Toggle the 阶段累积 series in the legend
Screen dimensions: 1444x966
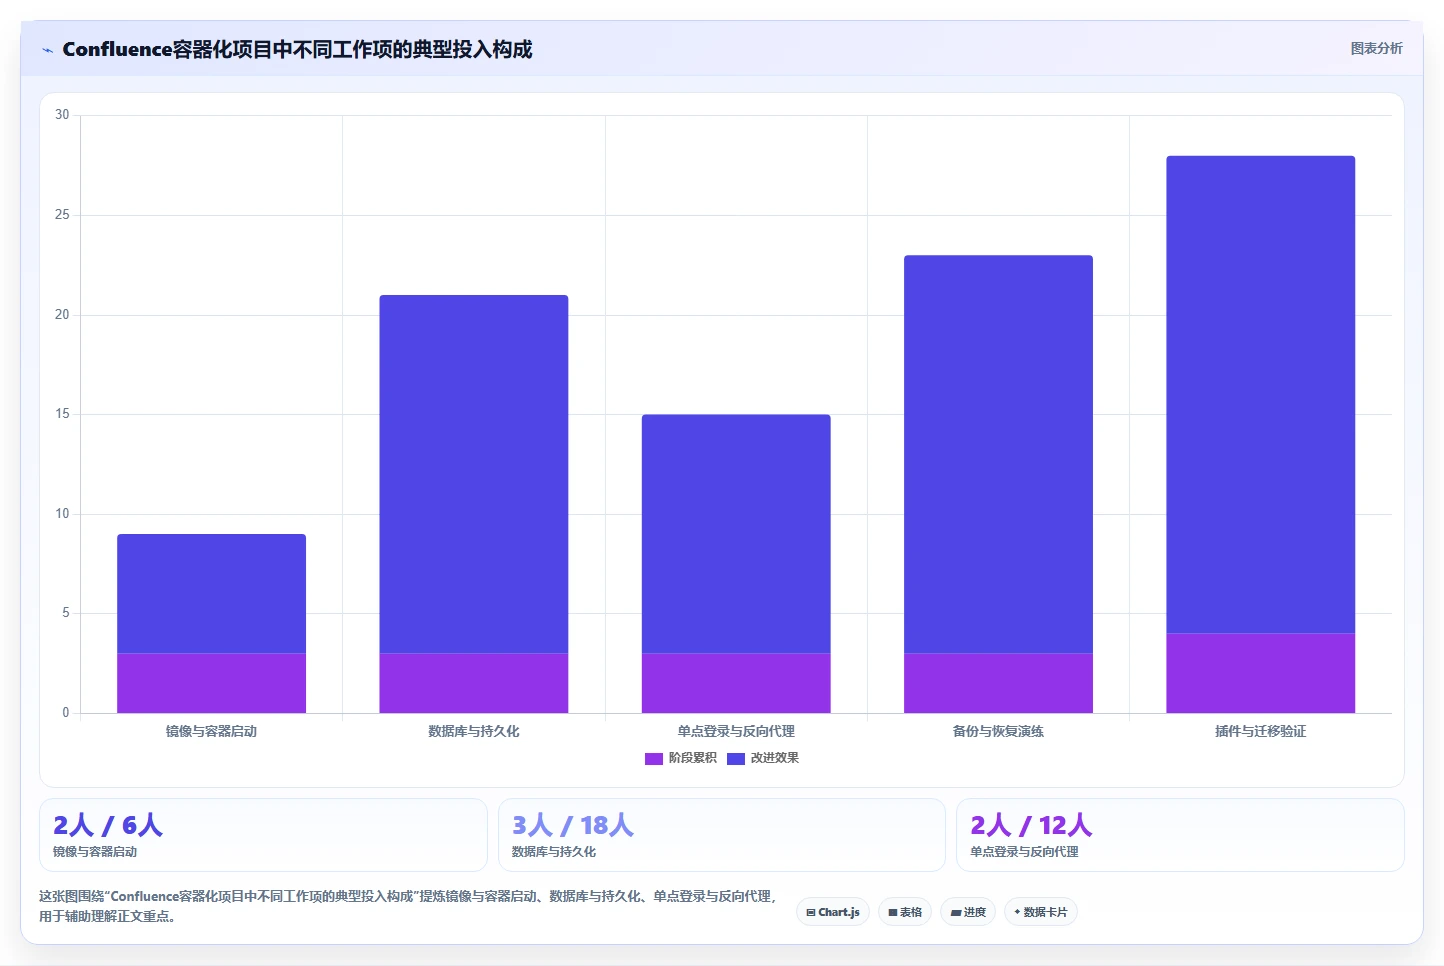coord(681,758)
